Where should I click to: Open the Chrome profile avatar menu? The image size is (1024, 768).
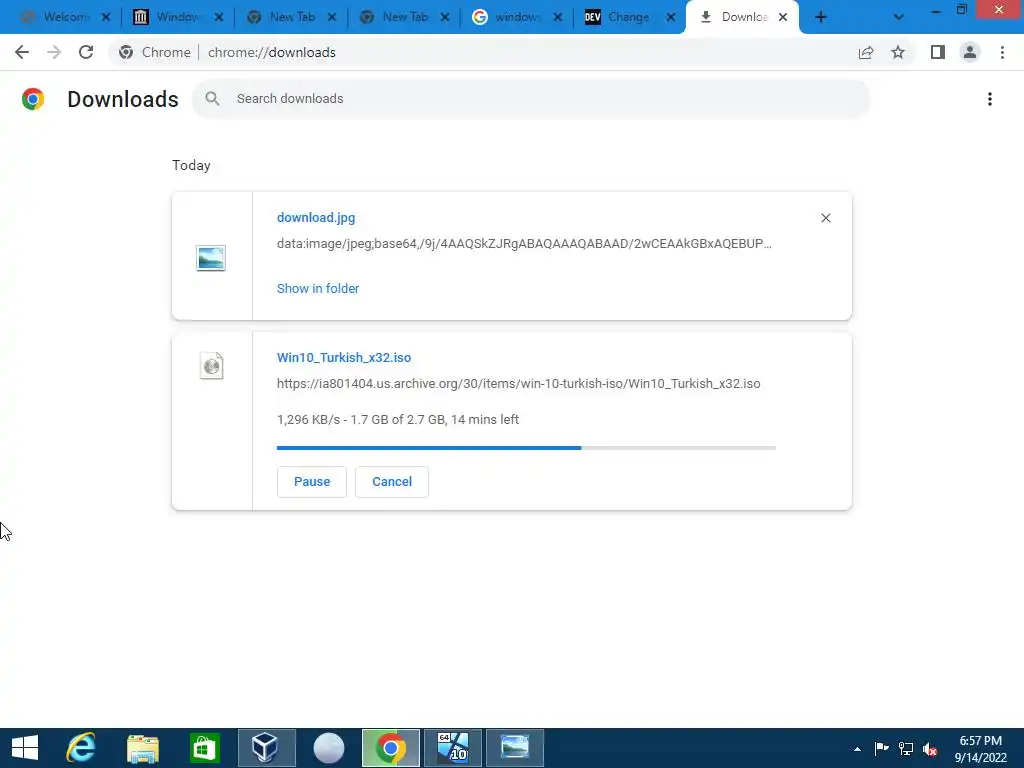pyautogui.click(x=970, y=52)
